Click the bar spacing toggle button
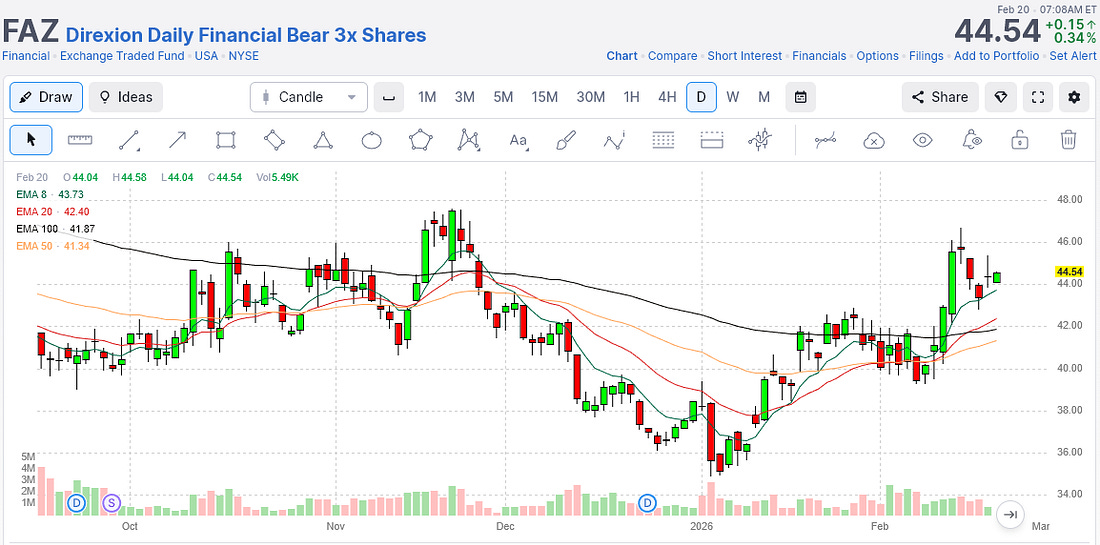1100x545 pixels. pos(389,97)
